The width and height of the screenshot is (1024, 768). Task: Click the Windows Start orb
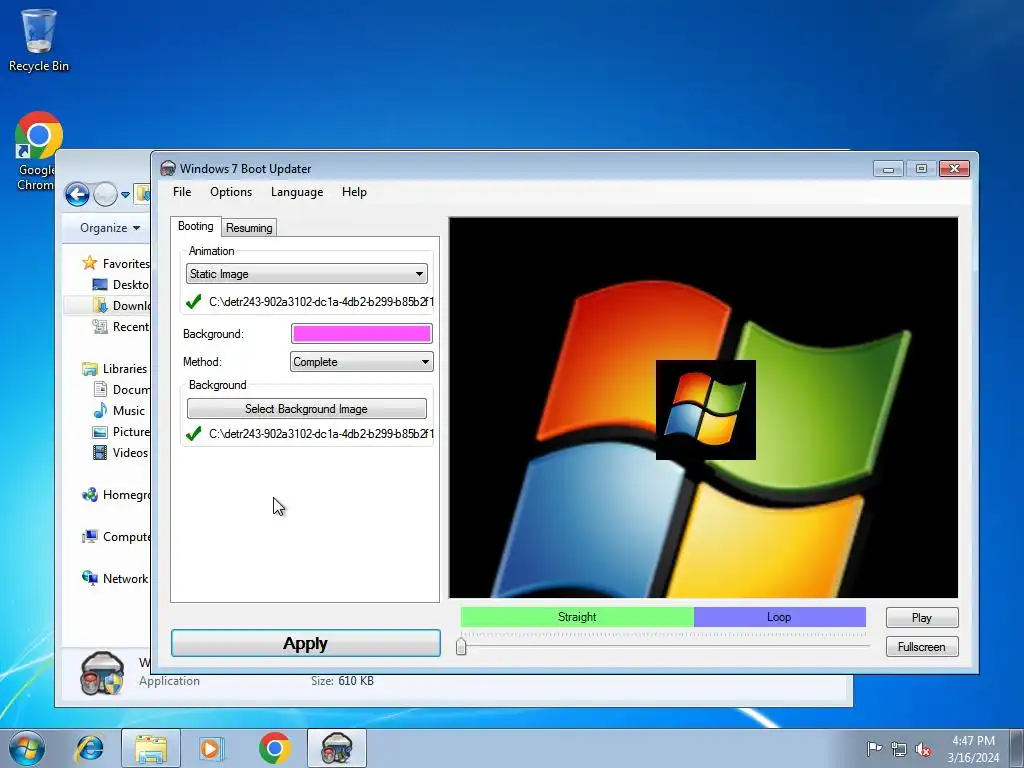[27, 748]
